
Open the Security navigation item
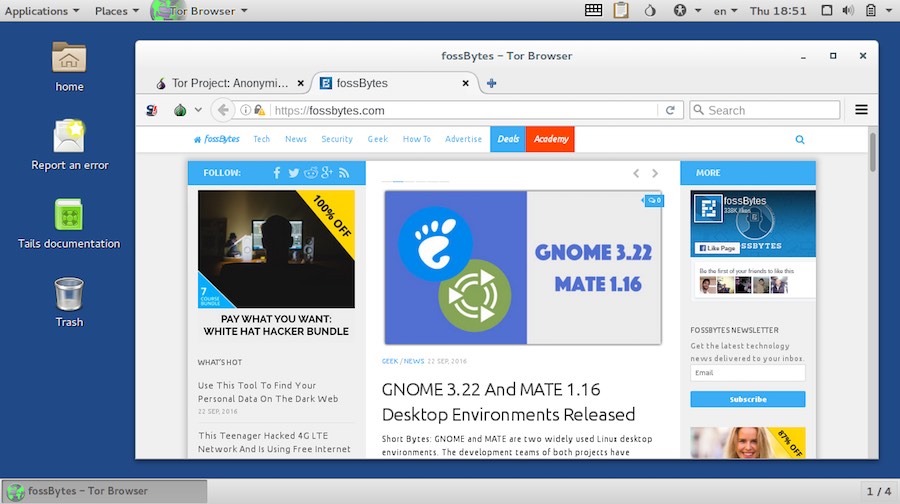pyautogui.click(x=337, y=139)
